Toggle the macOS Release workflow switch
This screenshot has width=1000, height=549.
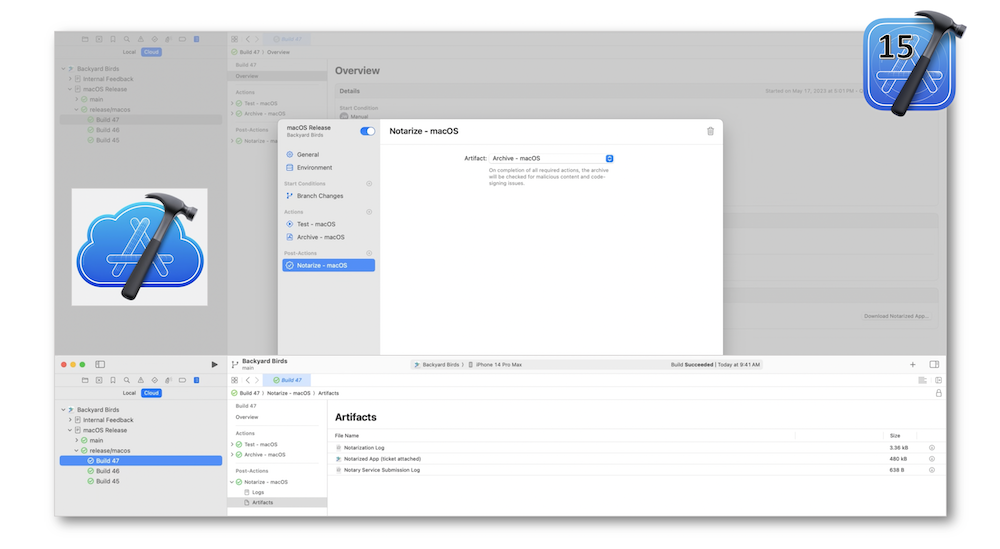pos(367,131)
